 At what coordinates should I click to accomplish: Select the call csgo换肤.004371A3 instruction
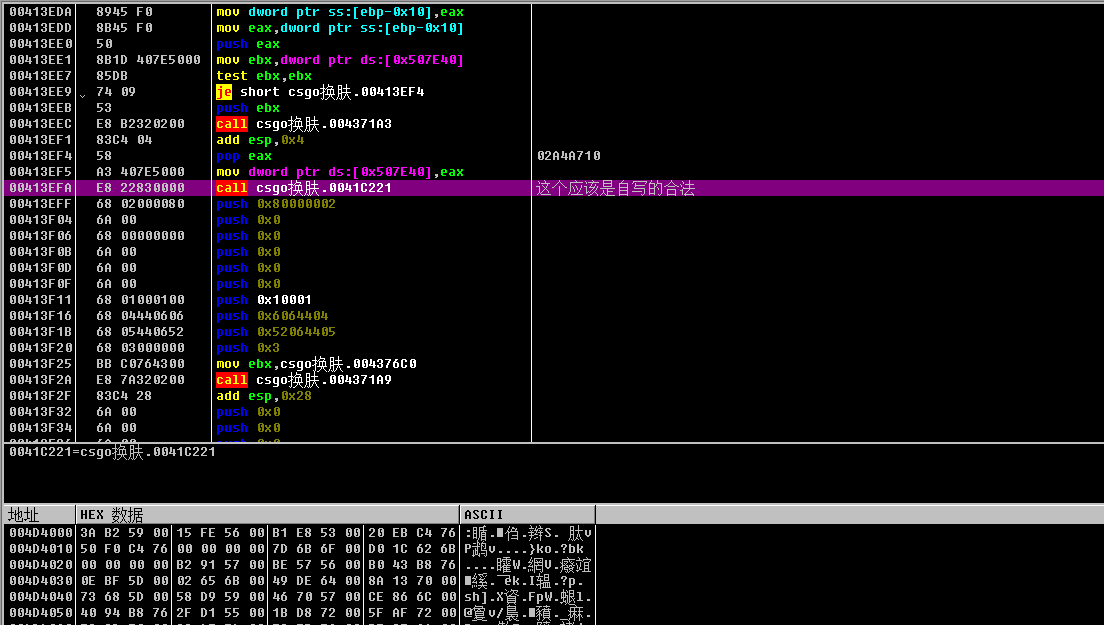pyautogui.click(x=303, y=124)
